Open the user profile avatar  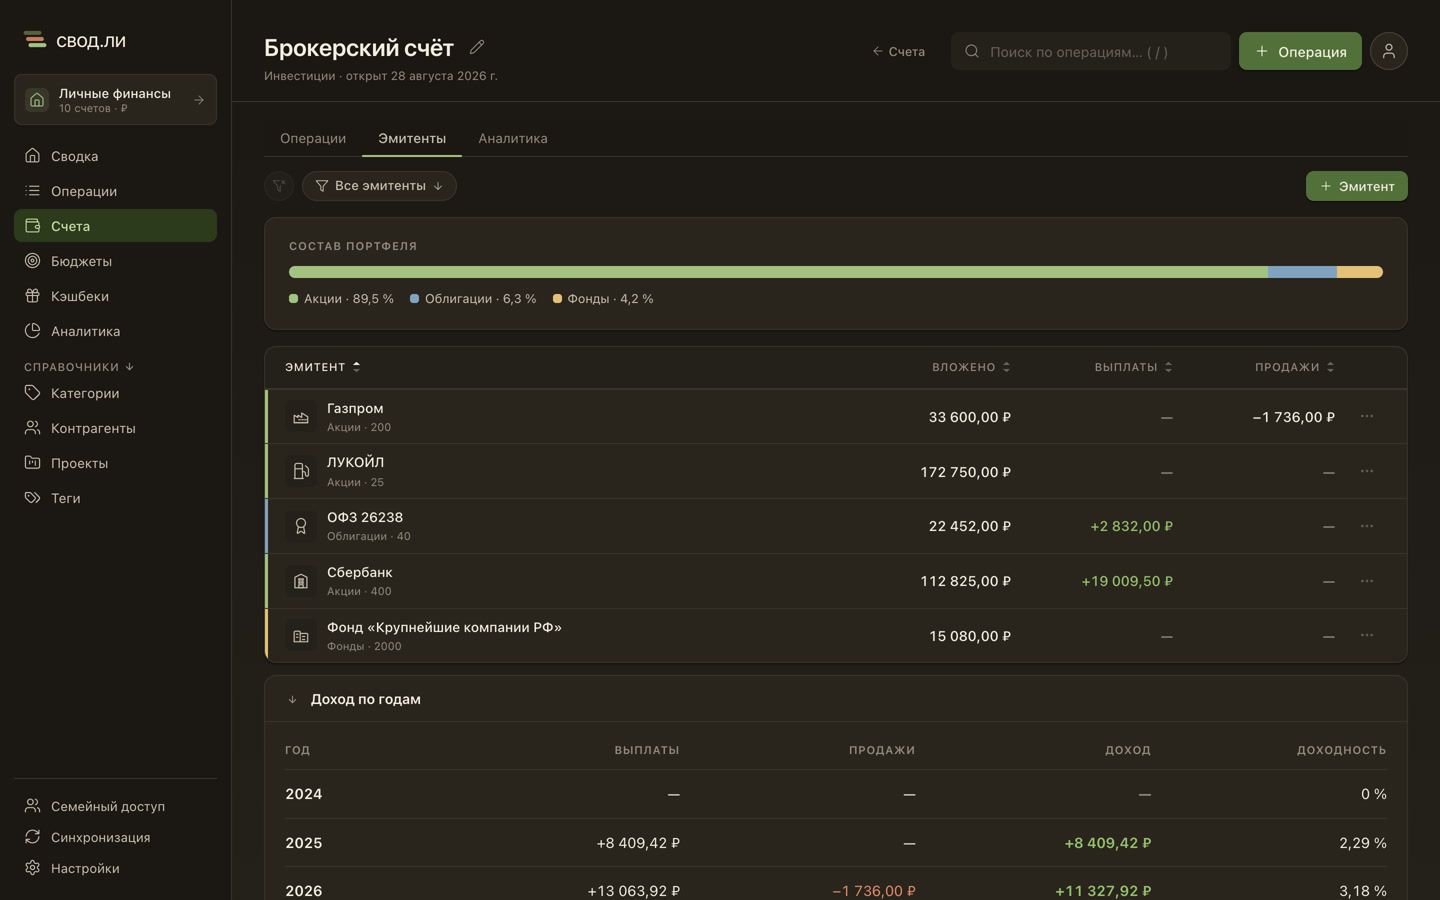(1389, 51)
